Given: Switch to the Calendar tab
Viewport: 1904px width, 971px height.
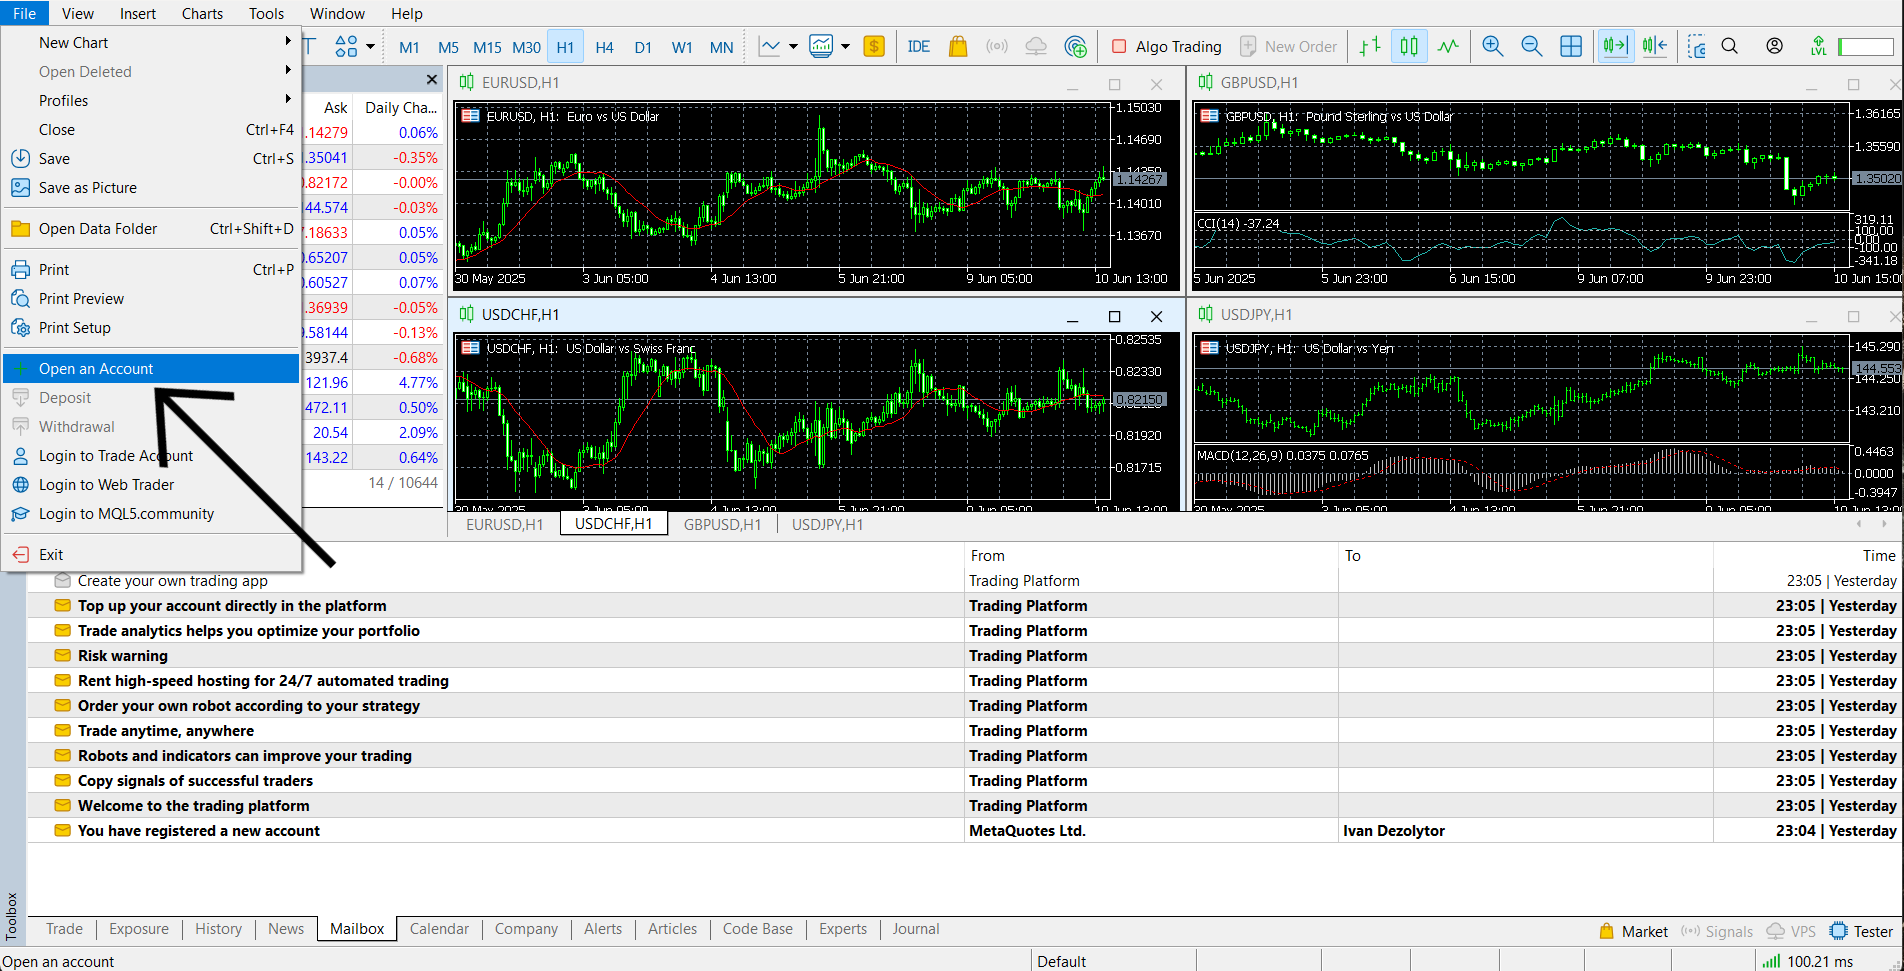Looking at the screenshot, I should tap(439, 929).
